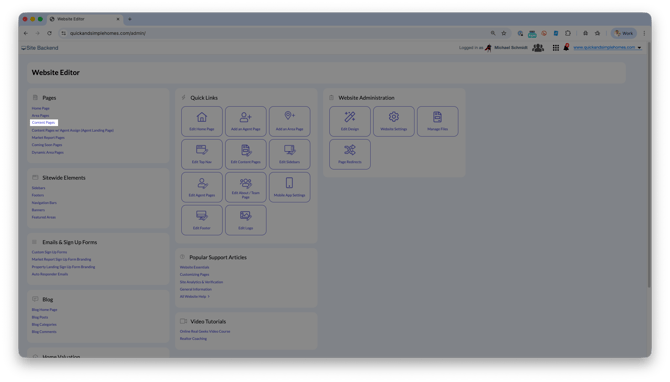This screenshot has height=382, width=670.
Task: Click the browser zoom magnifier icon
Action: click(493, 33)
